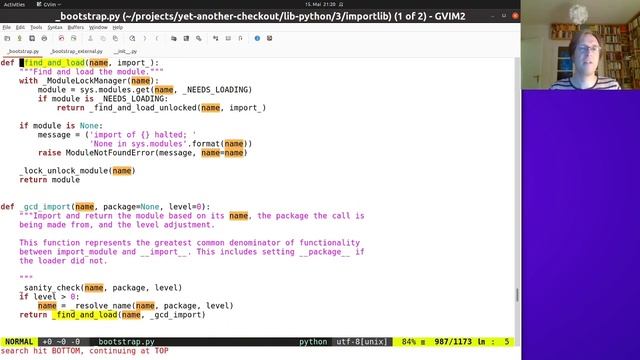Click the Undo toolbar icon
The height and width of the screenshot is (360, 640).
[x=61, y=38]
